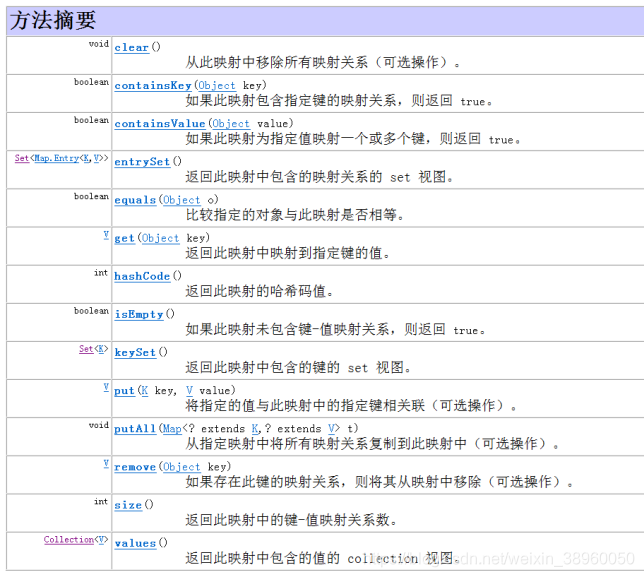The height and width of the screenshot is (577, 644).
Task: Click the Collection return type link
Action: coord(69,540)
